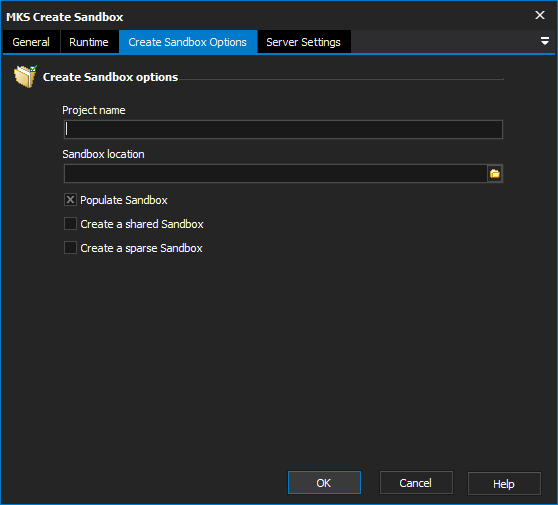Toggle the Populate Sandbox checkbox
Image resolution: width=558 pixels, height=505 pixels.
tap(70, 200)
